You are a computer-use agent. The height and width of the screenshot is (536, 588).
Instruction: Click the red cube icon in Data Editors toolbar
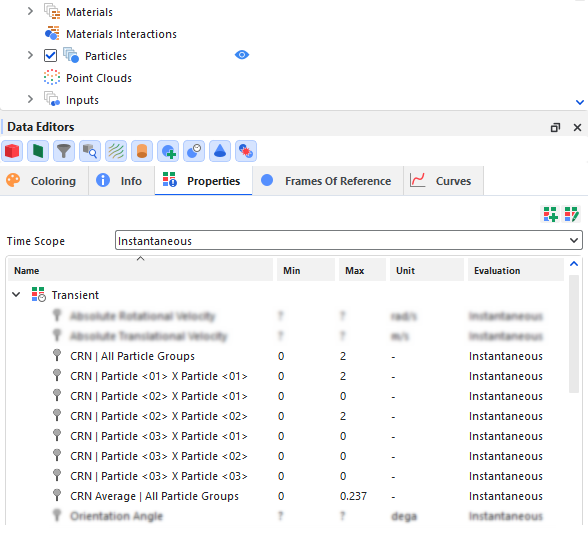coord(12,151)
